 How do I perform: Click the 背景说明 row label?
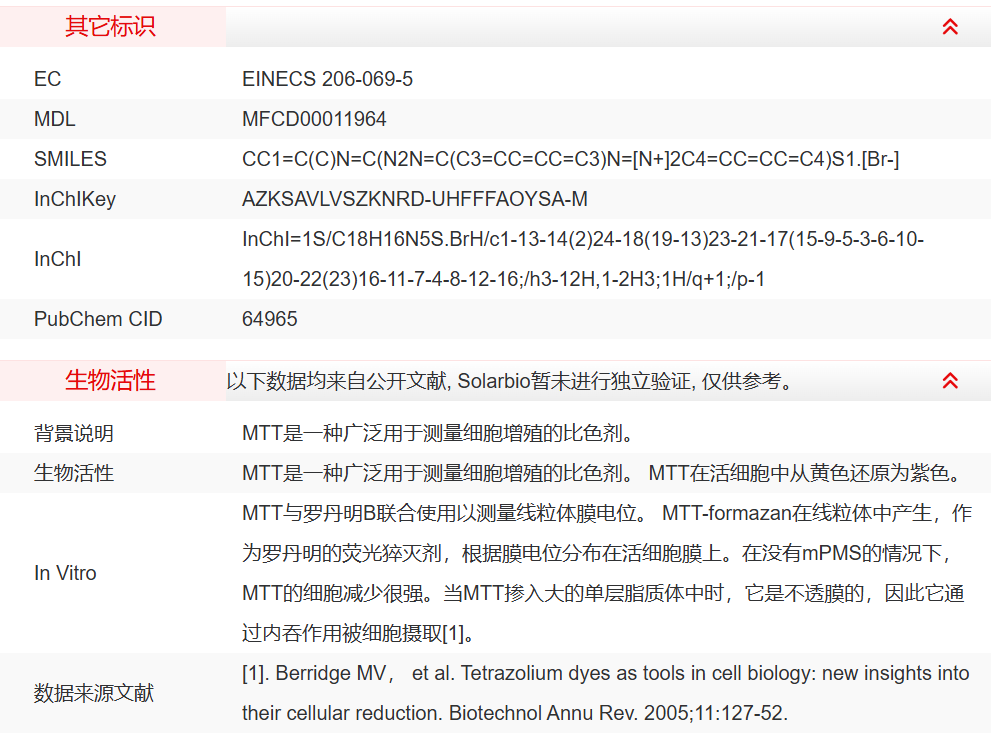(x=74, y=433)
